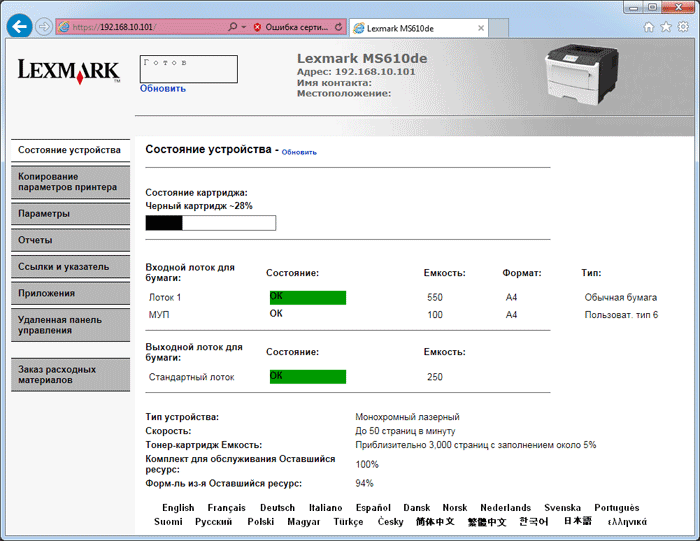Click Монохромный лазерный device type value
This screenshot has height=541, width=700.
coord(407,417)
